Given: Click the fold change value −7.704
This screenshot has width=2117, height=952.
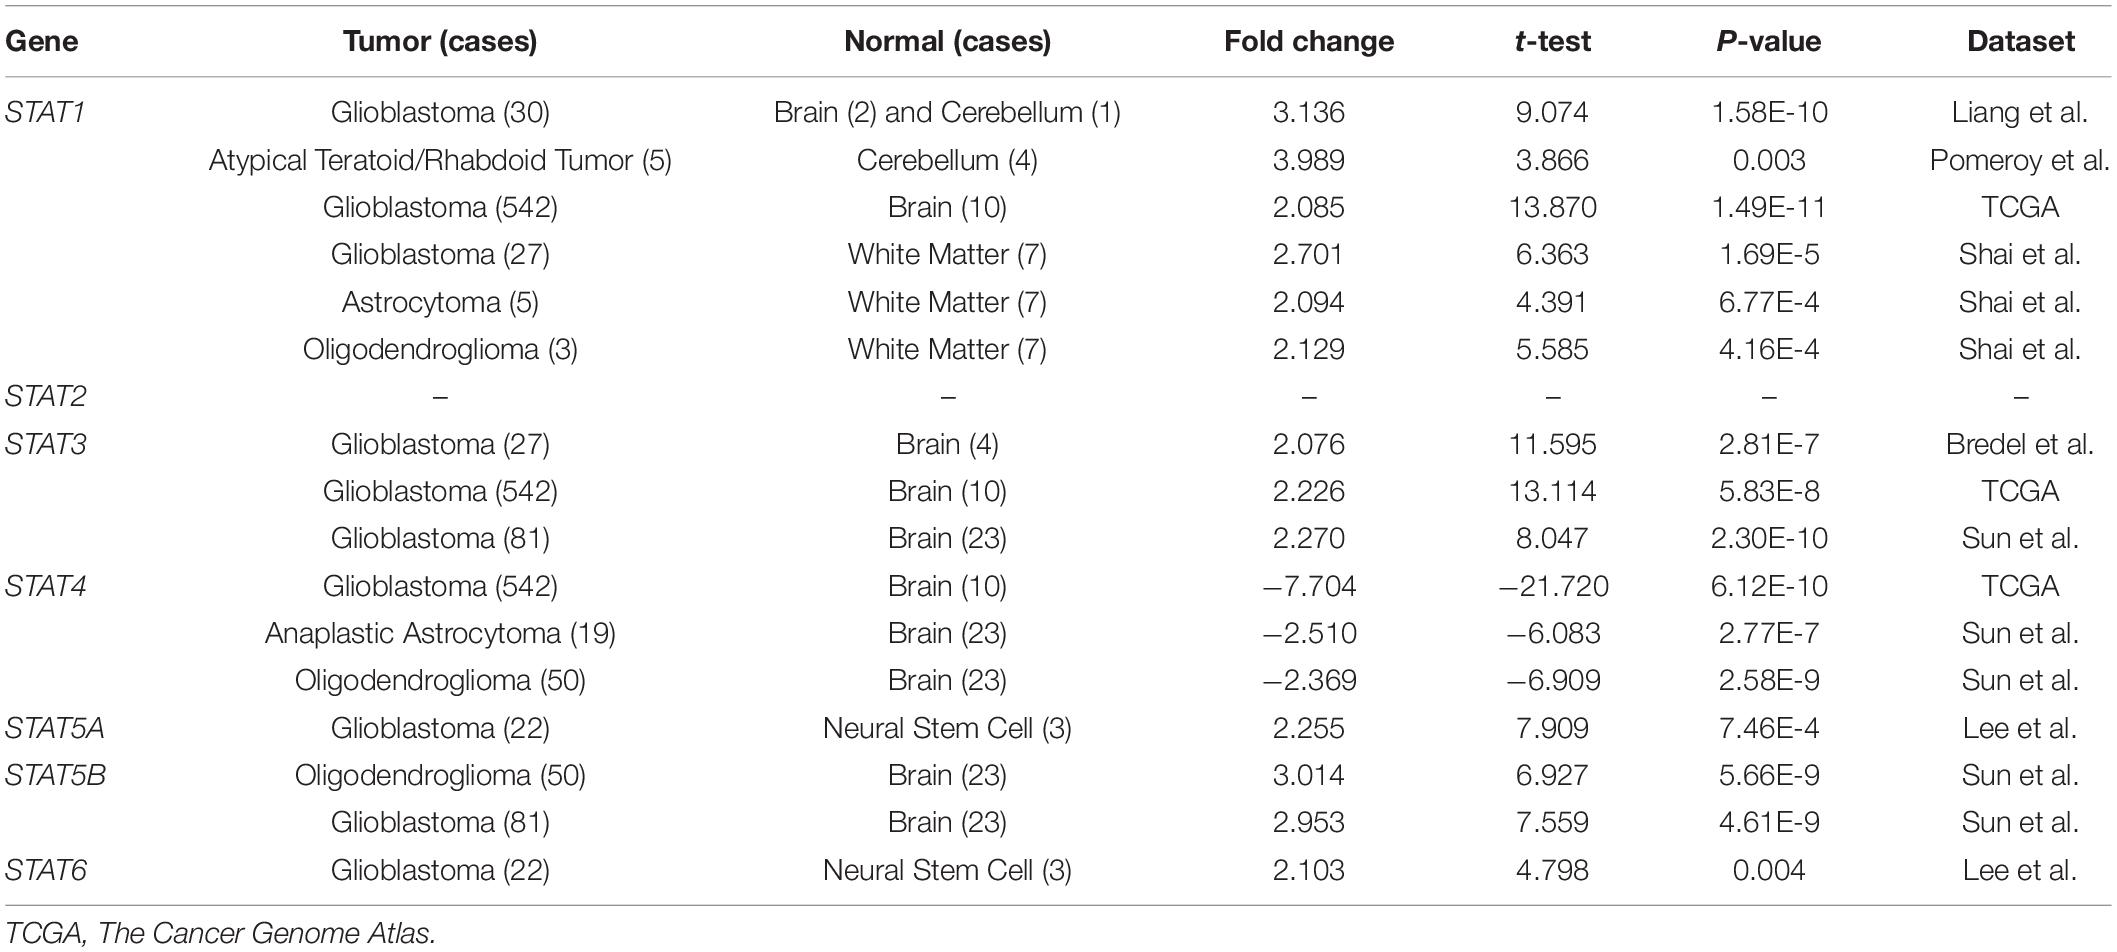Looking at the screenshot, I should coord(1308,586).
